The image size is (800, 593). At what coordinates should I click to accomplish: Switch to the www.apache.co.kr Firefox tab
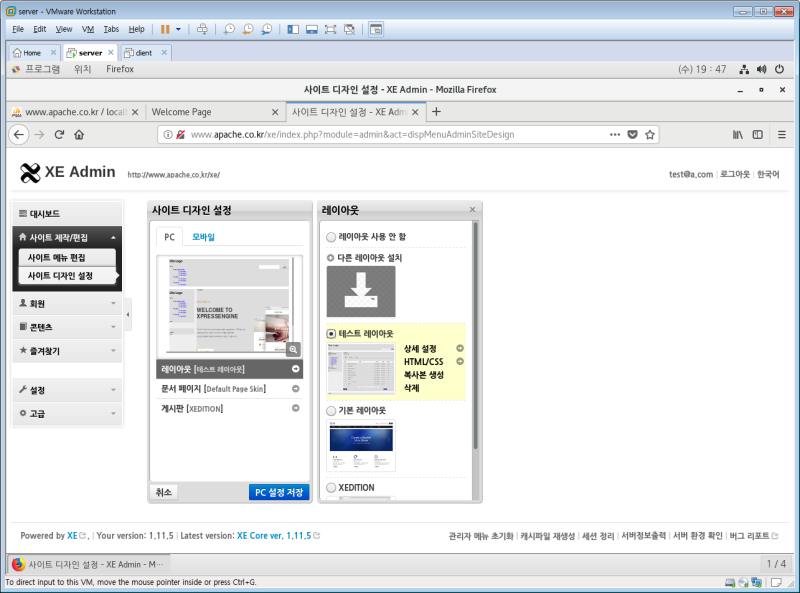coord(75,112)
